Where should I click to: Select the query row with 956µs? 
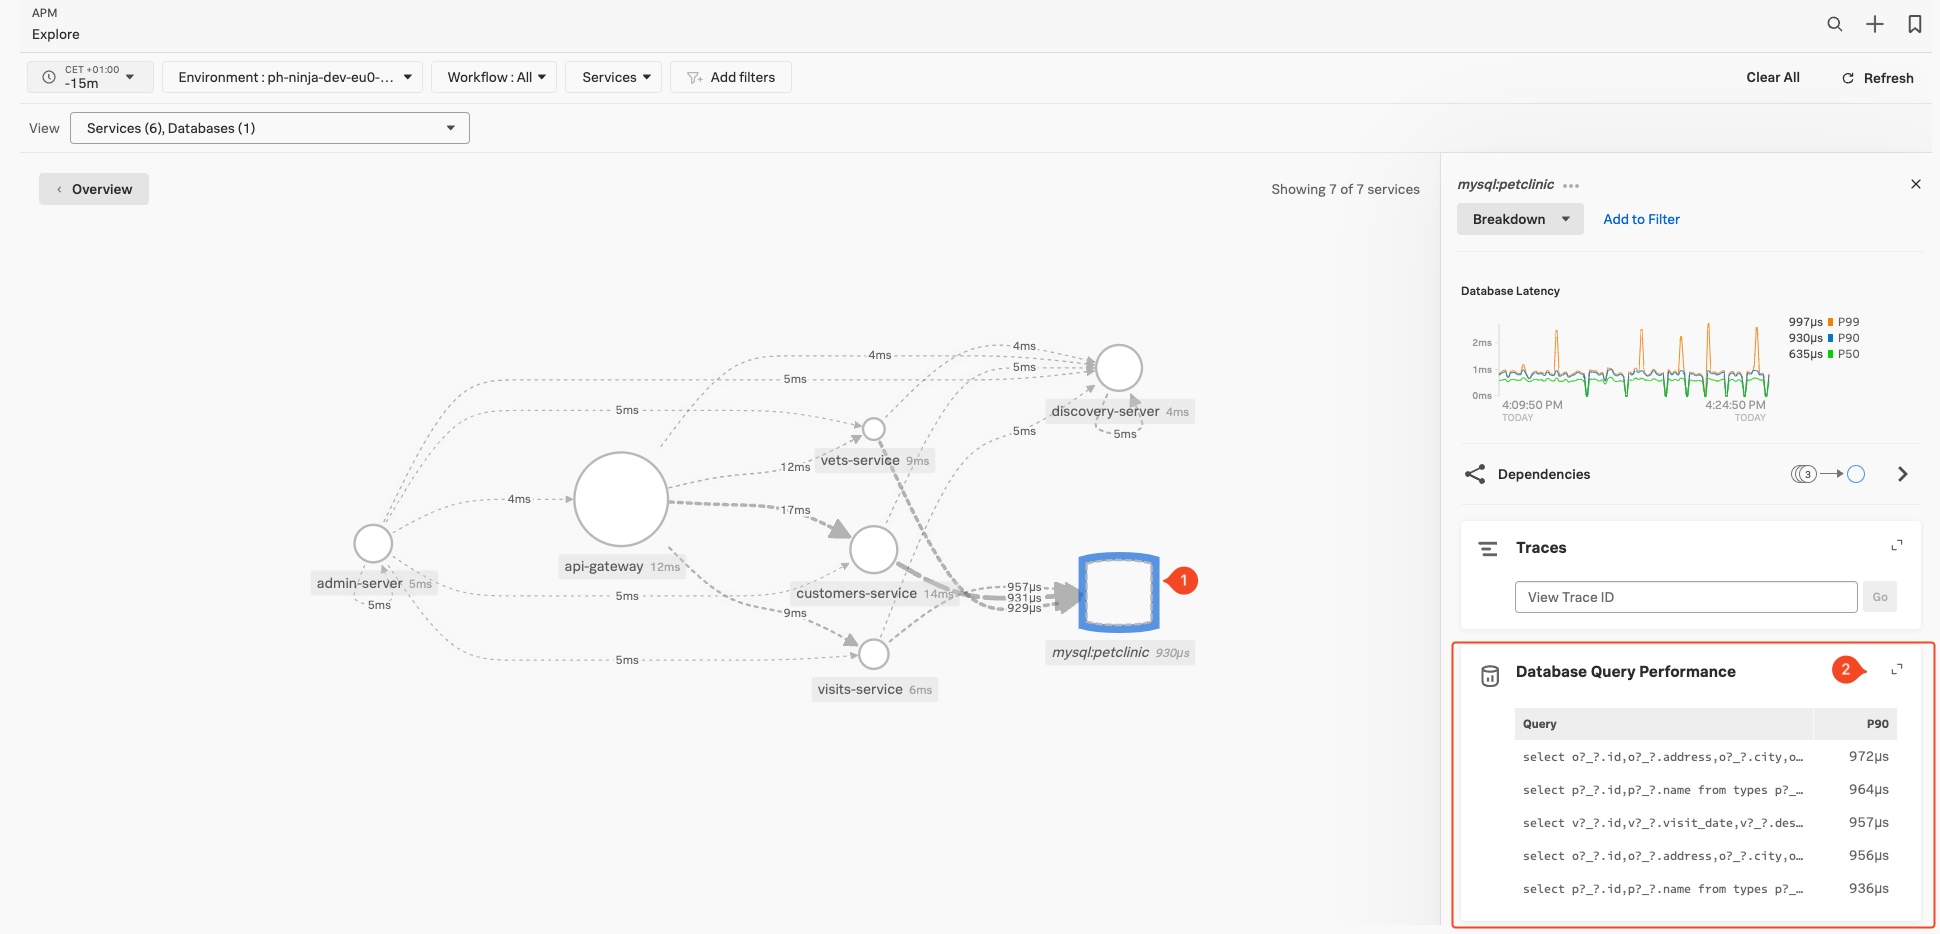tap(1706, 856)
